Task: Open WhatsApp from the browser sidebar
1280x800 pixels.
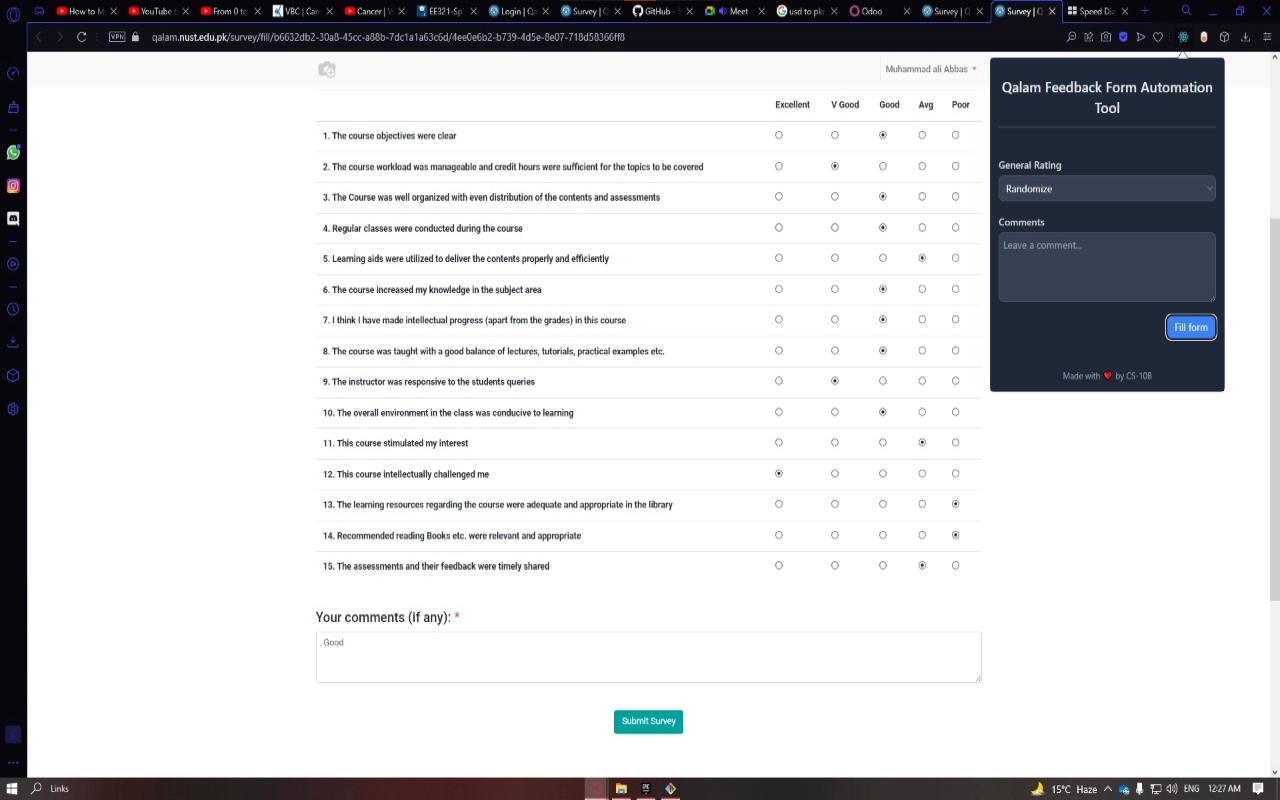Action: pyautogui.click(x=13, y=153)
